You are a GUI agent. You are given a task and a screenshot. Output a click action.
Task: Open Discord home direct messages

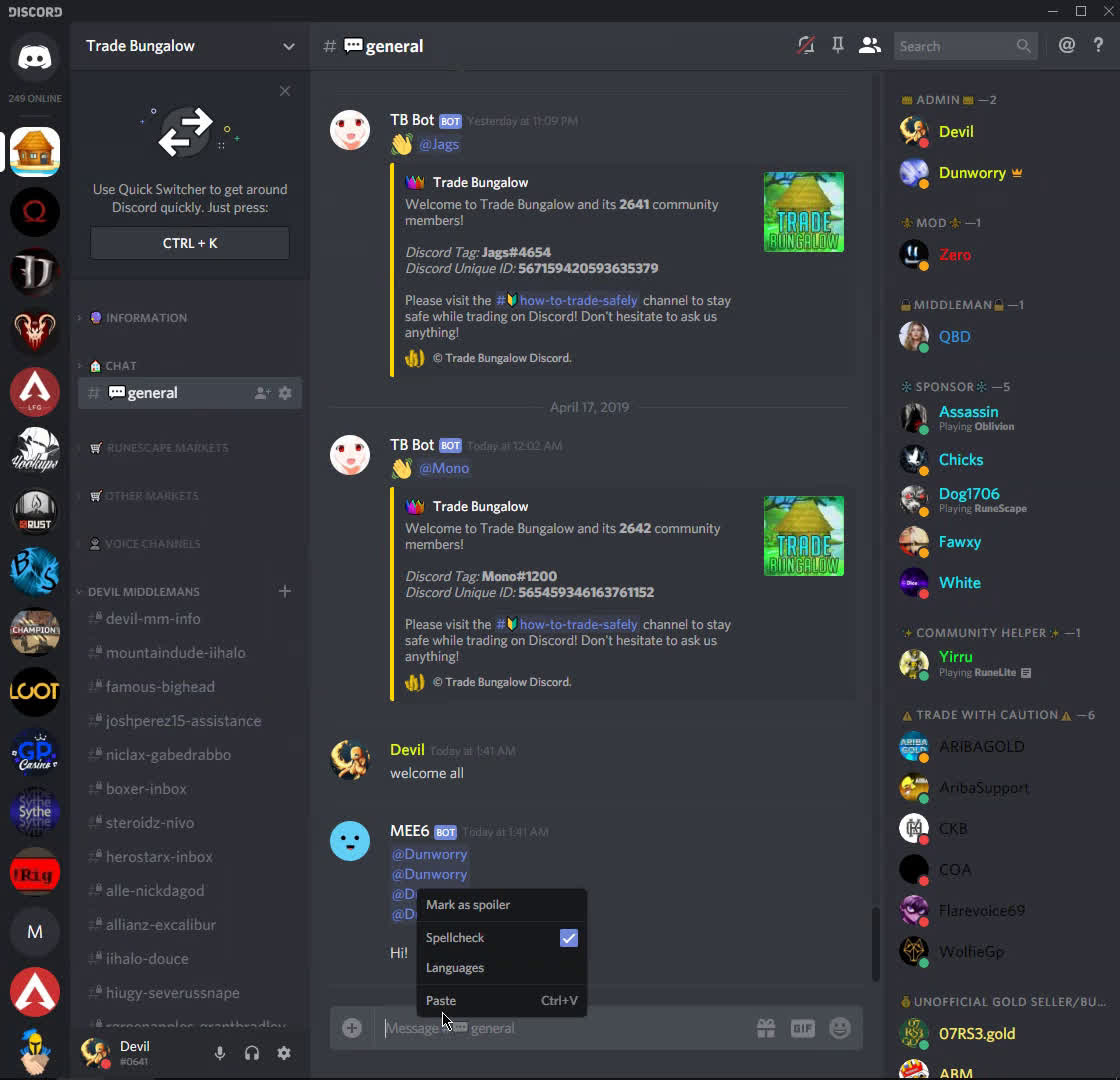point(34,57)
